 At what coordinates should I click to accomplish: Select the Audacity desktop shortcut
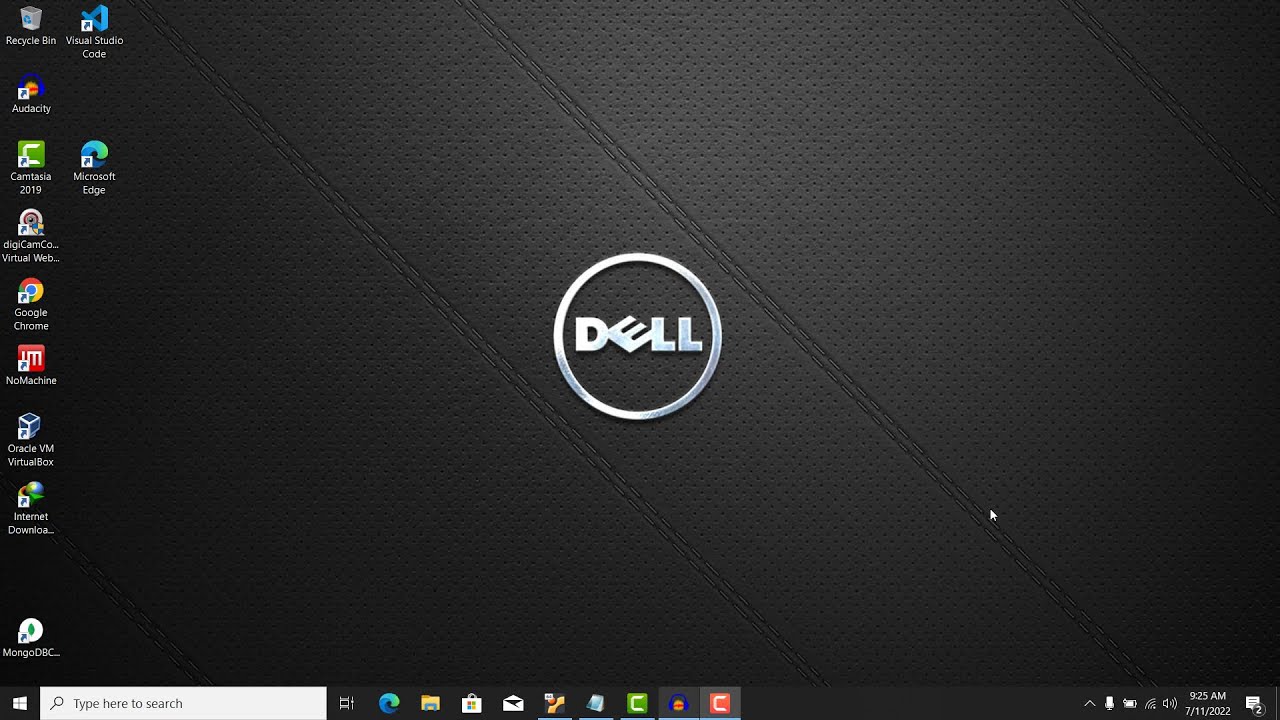[x=31, y=94]
